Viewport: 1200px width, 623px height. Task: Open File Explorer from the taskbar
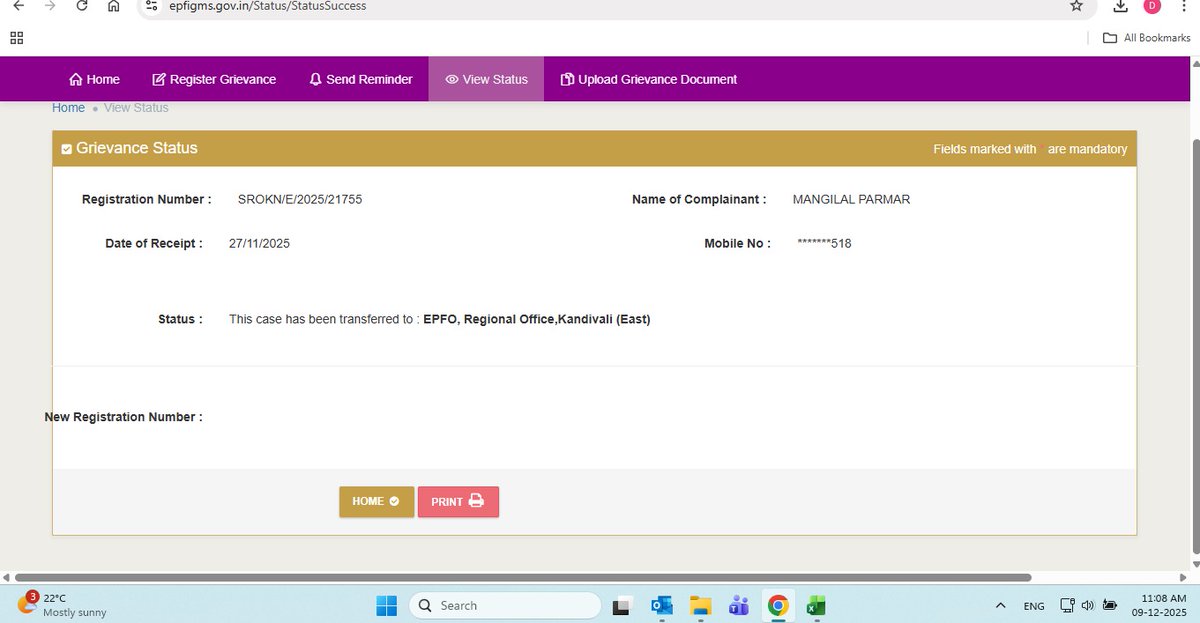point(700,605)
